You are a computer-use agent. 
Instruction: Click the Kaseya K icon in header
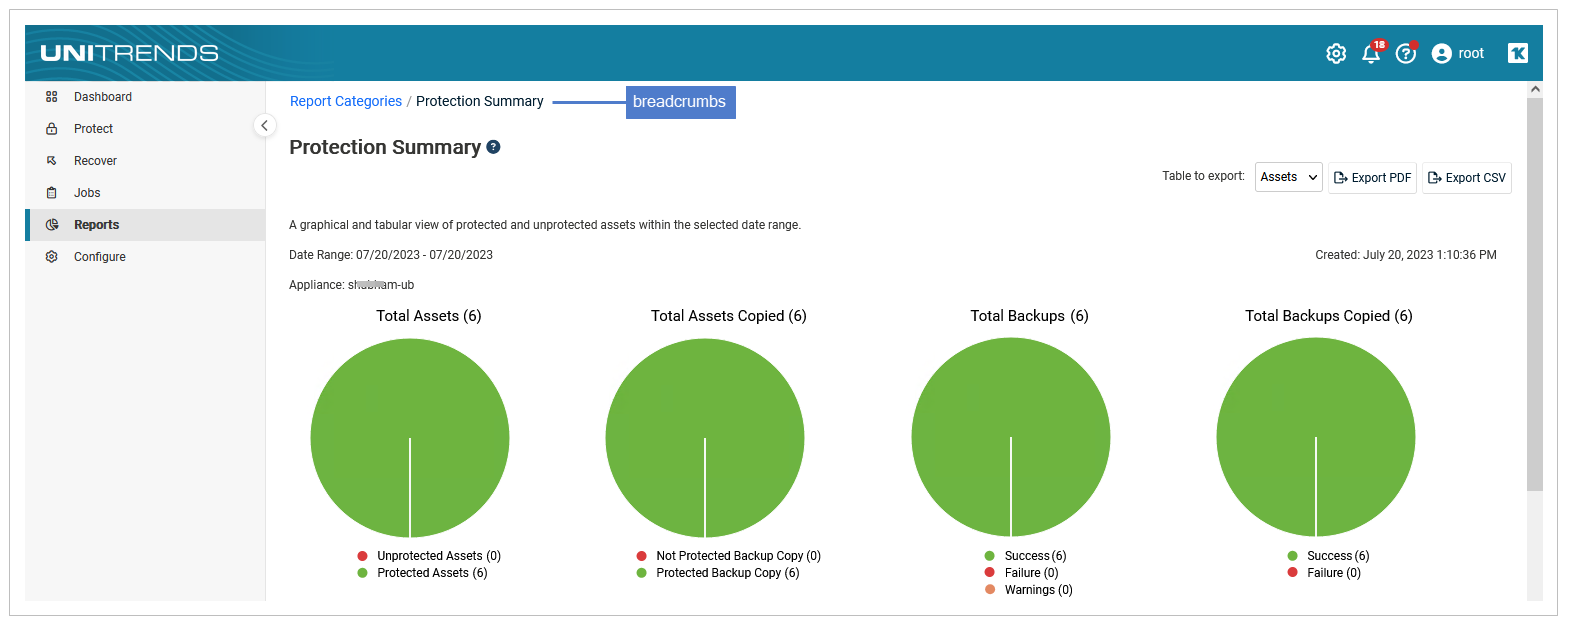click(x=1517, y=54)
